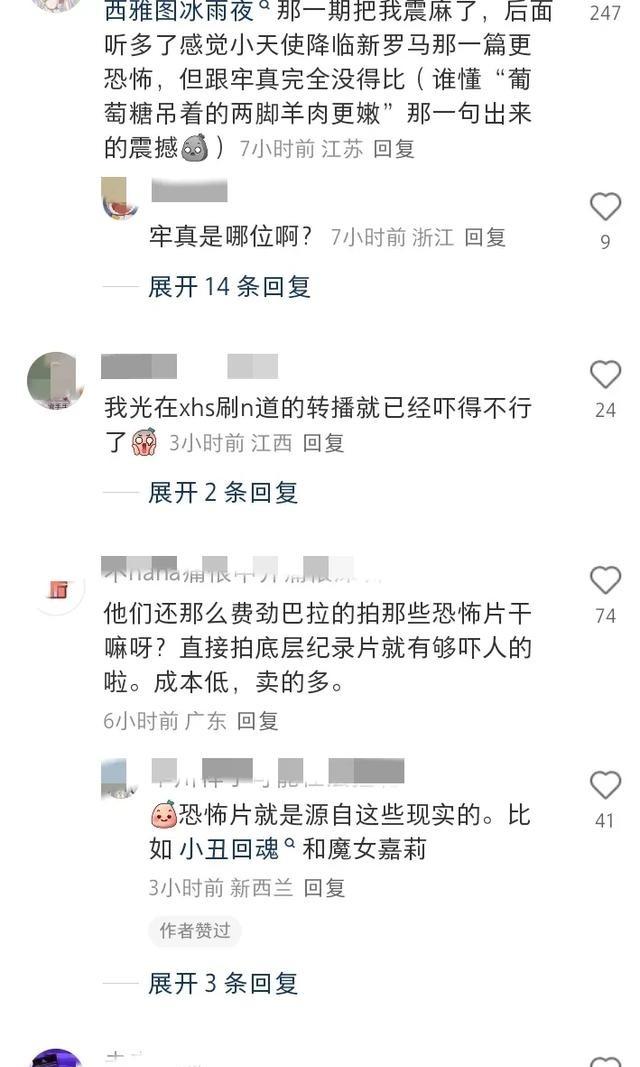This screenshot has width=640, height=1067.
Task: Tap the 作者赞过 badge
Action: tap(195, 930)
